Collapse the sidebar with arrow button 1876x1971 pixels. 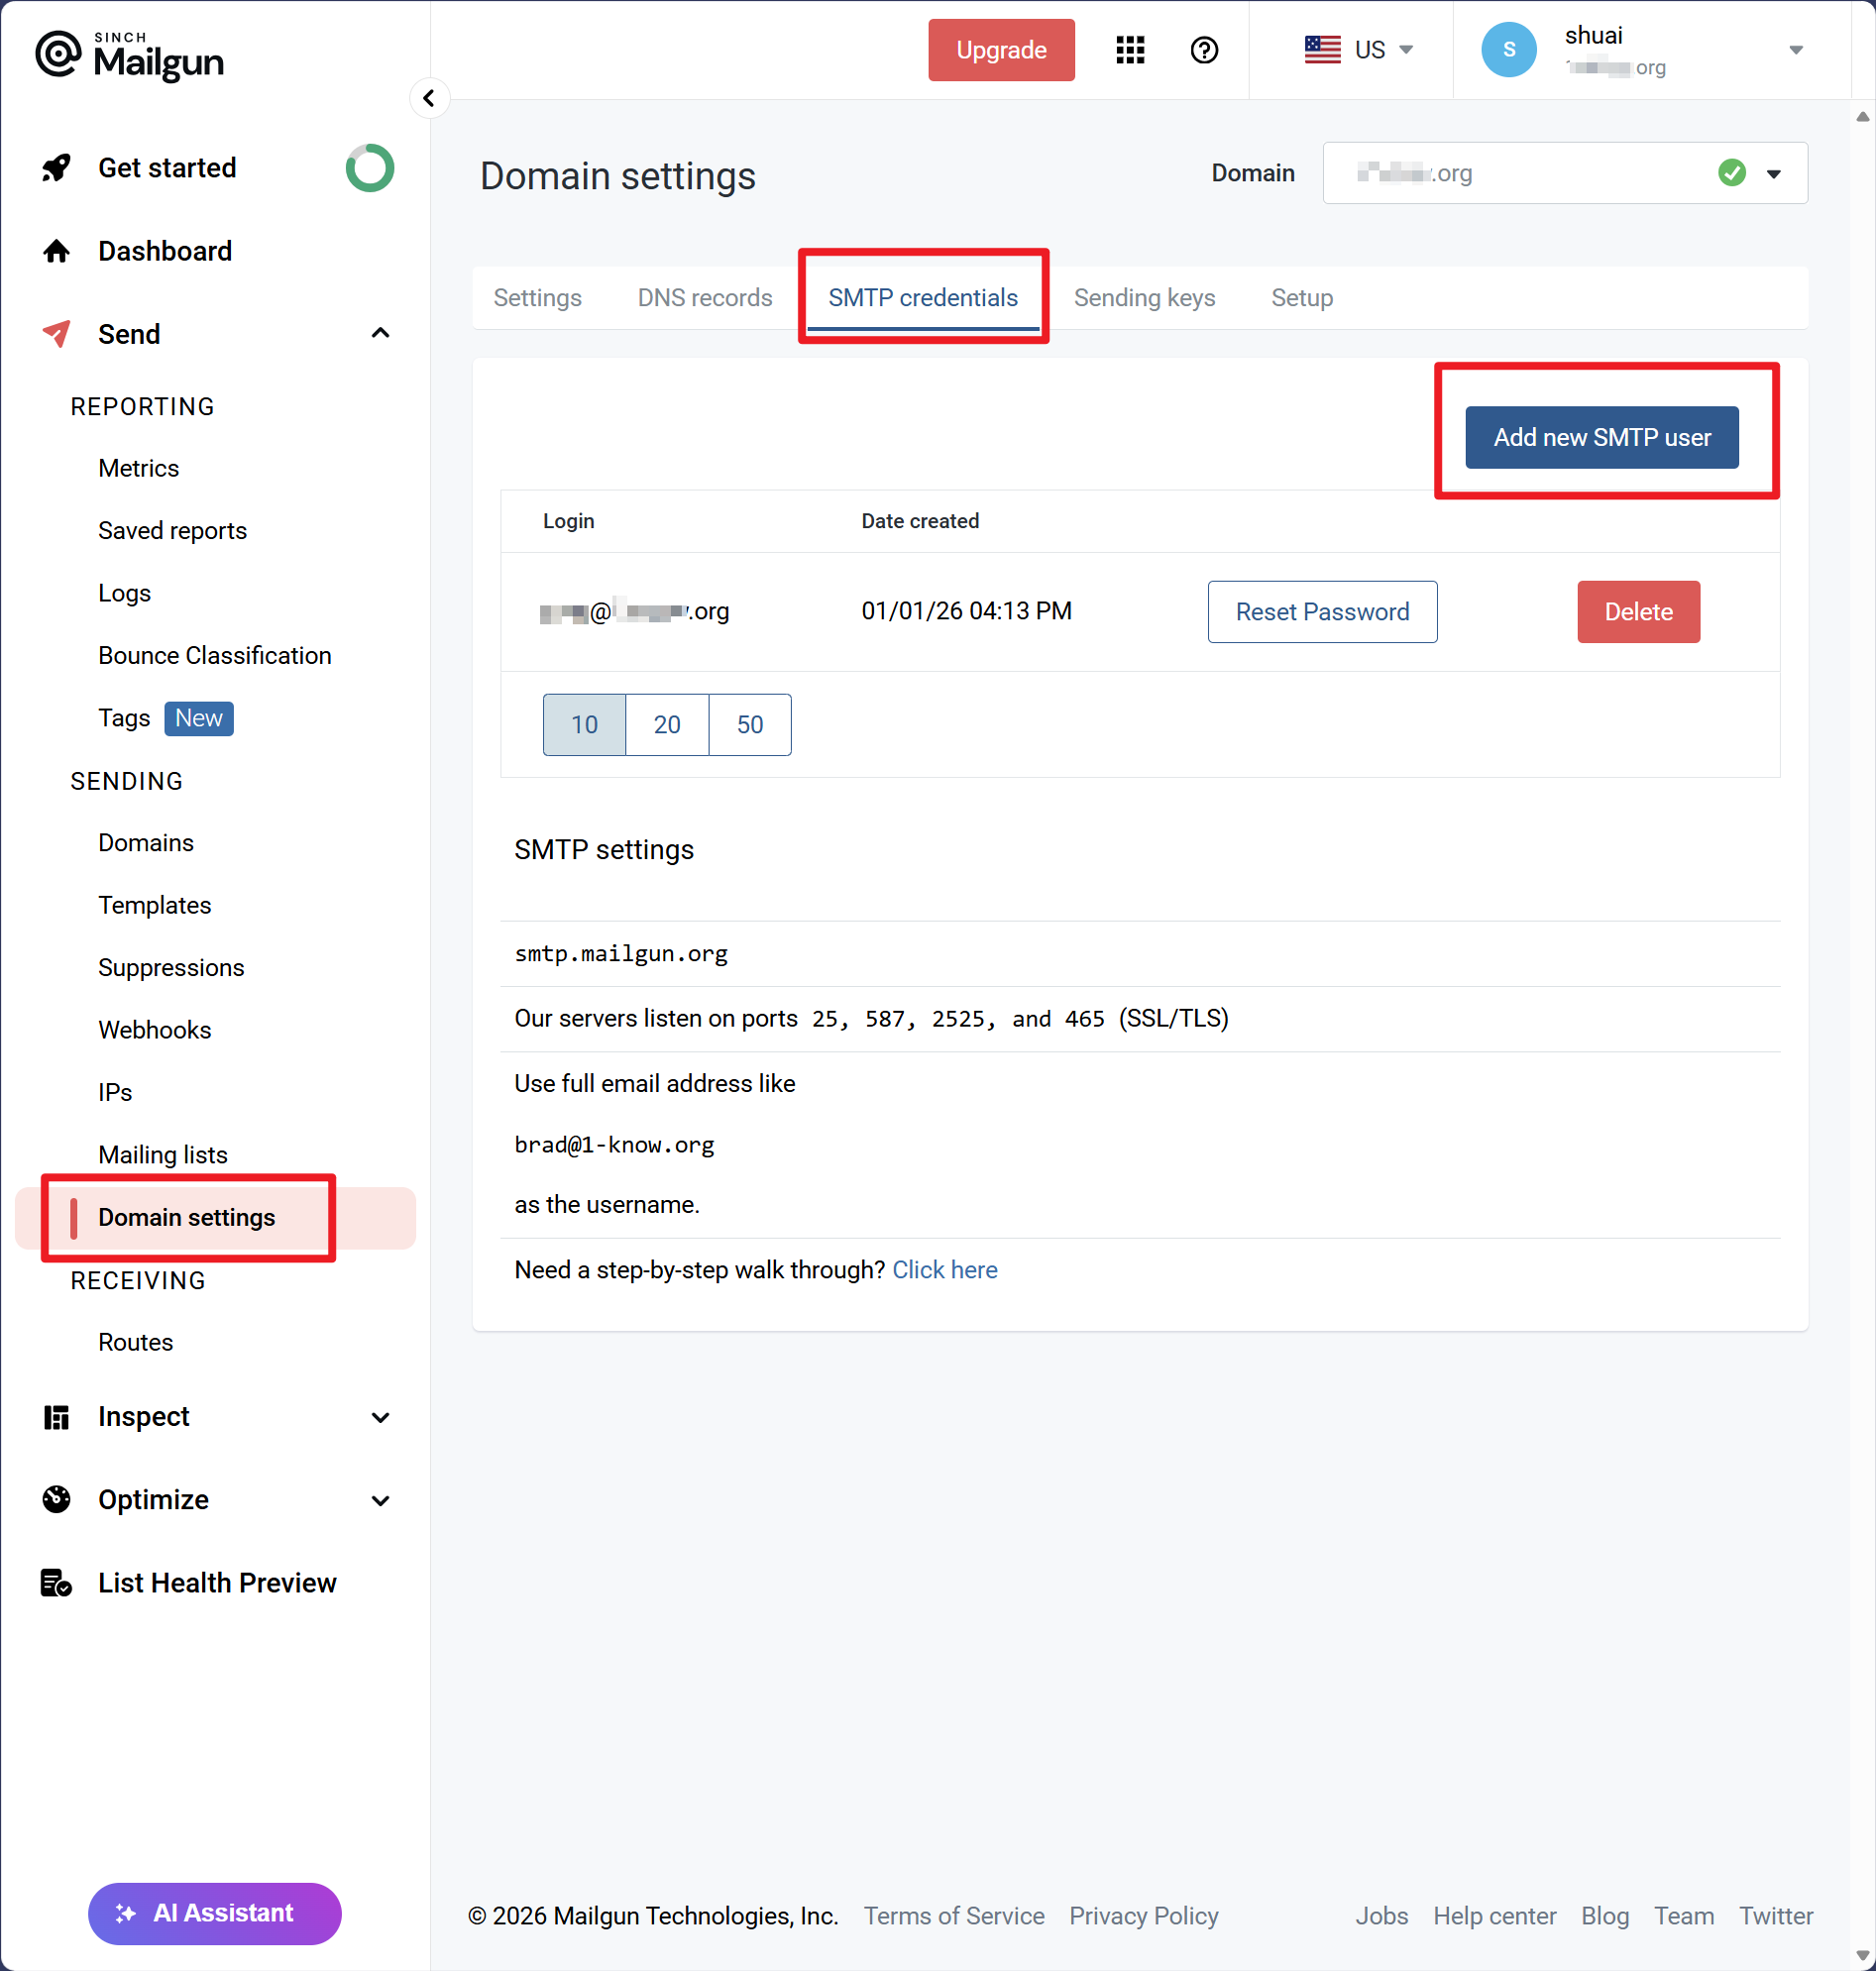(429, 98)
